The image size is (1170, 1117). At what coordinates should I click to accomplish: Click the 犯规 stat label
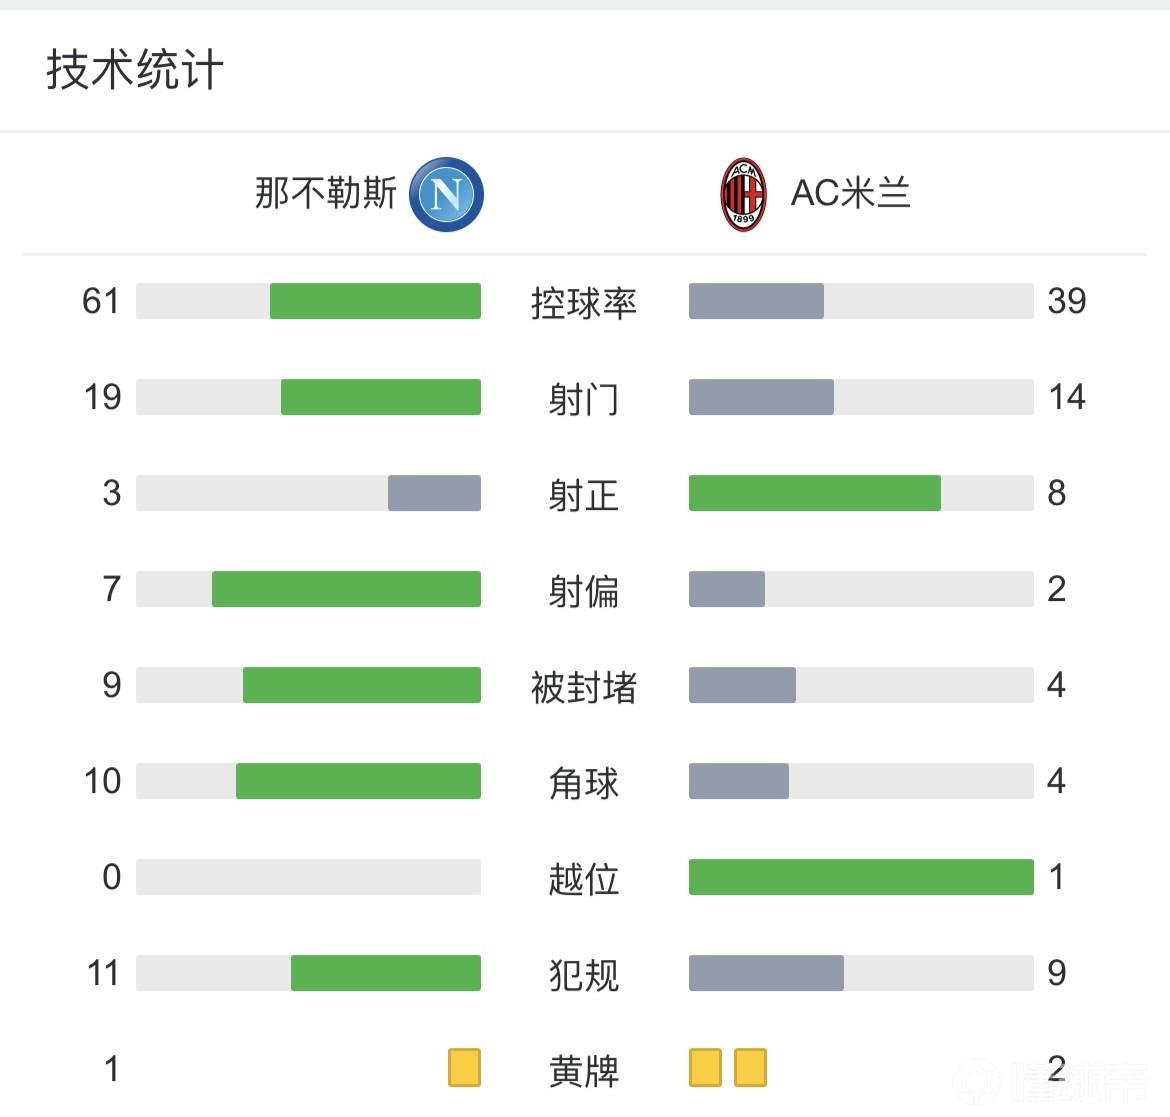coord(584,975)
